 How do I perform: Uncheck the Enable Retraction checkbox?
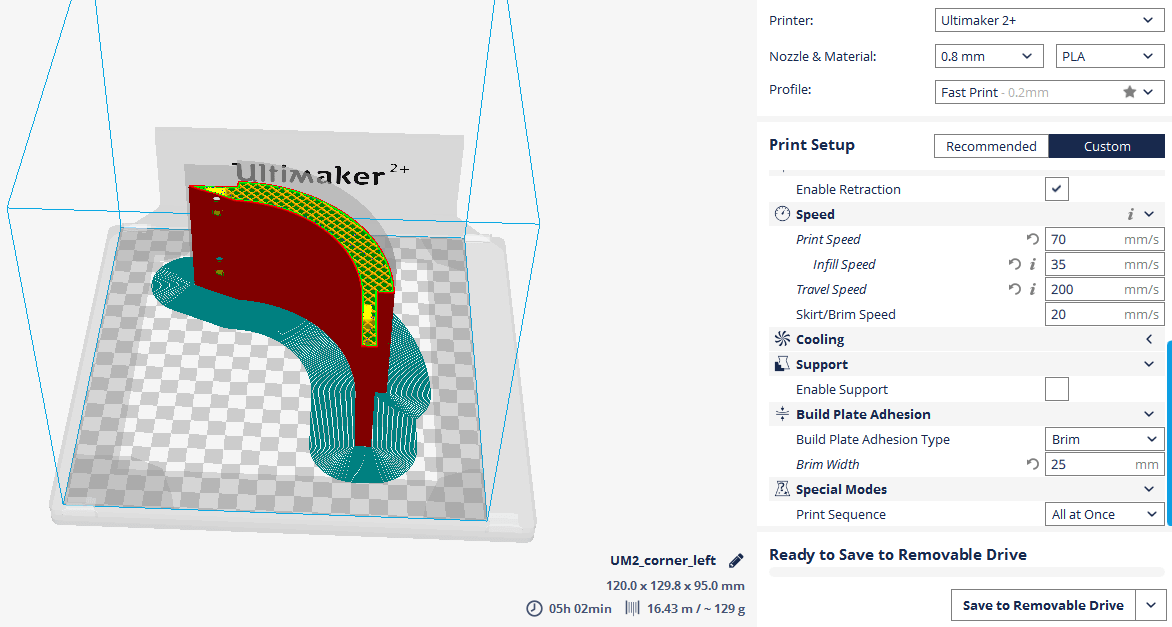point(1056,189)
